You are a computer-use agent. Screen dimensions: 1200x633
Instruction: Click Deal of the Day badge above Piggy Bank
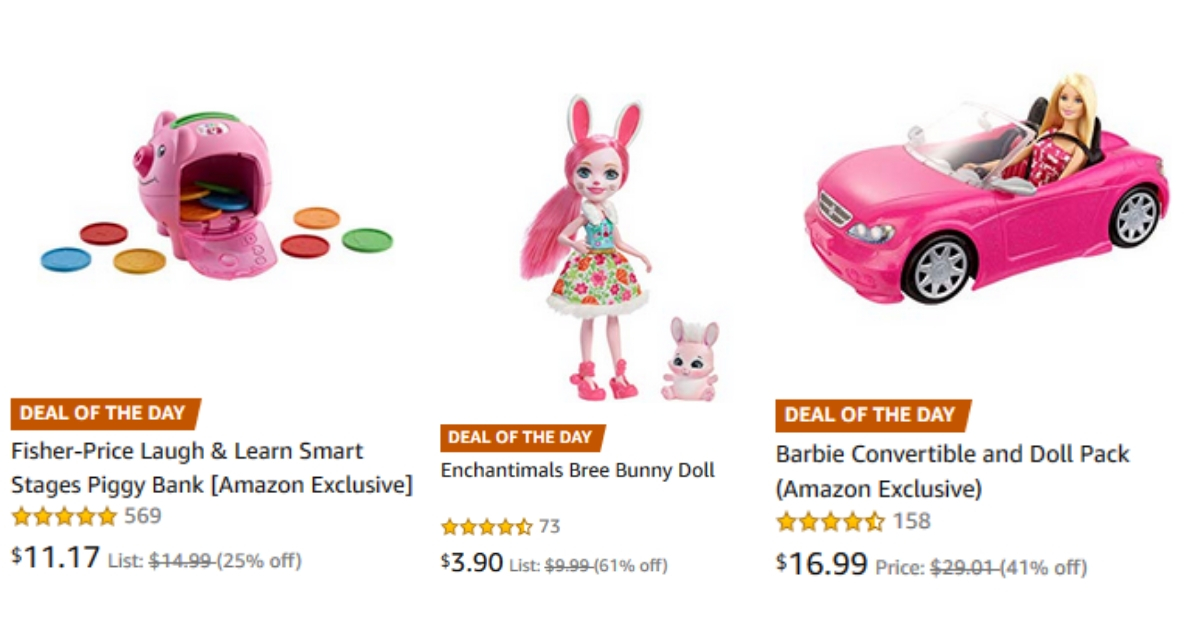[105, 414]
